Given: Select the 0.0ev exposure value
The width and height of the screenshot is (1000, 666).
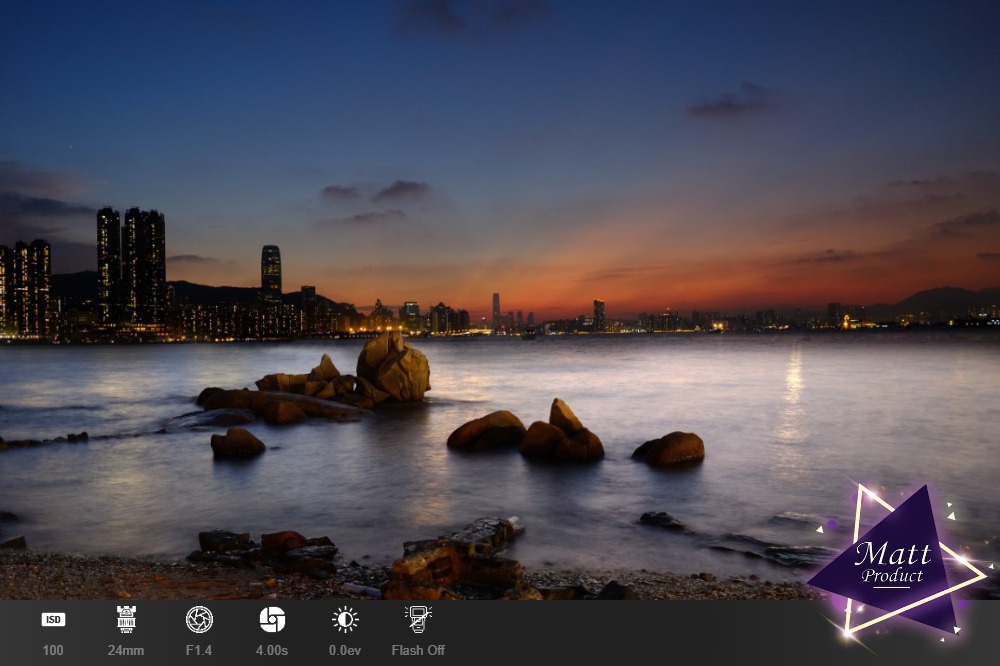Looking at the screenshot, I should 345,650.
